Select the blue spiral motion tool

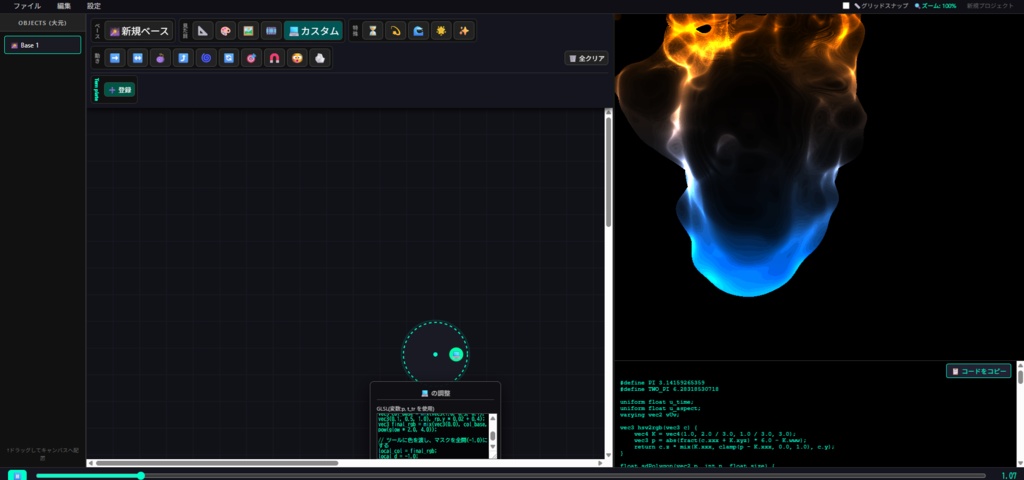[206, 58]
